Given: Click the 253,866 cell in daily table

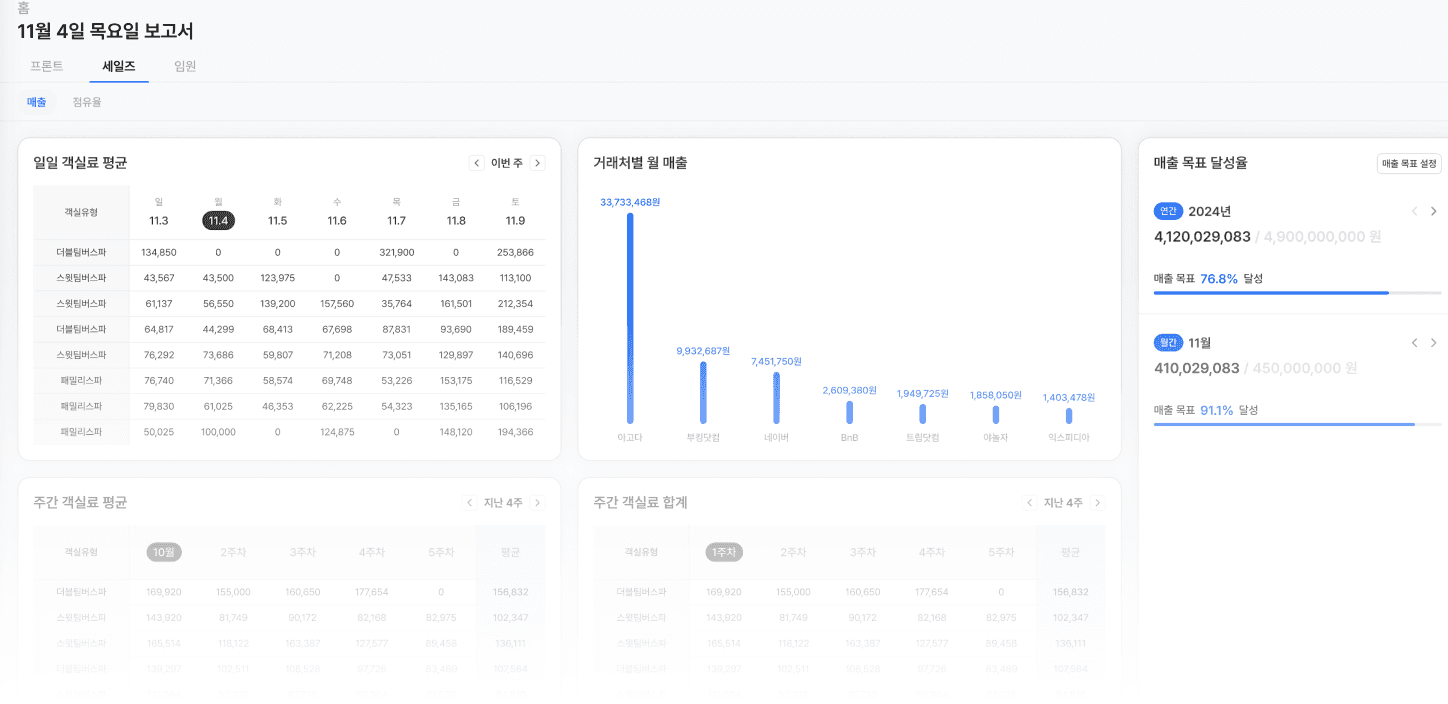Looking at the screenshot, I should [515, 252].
